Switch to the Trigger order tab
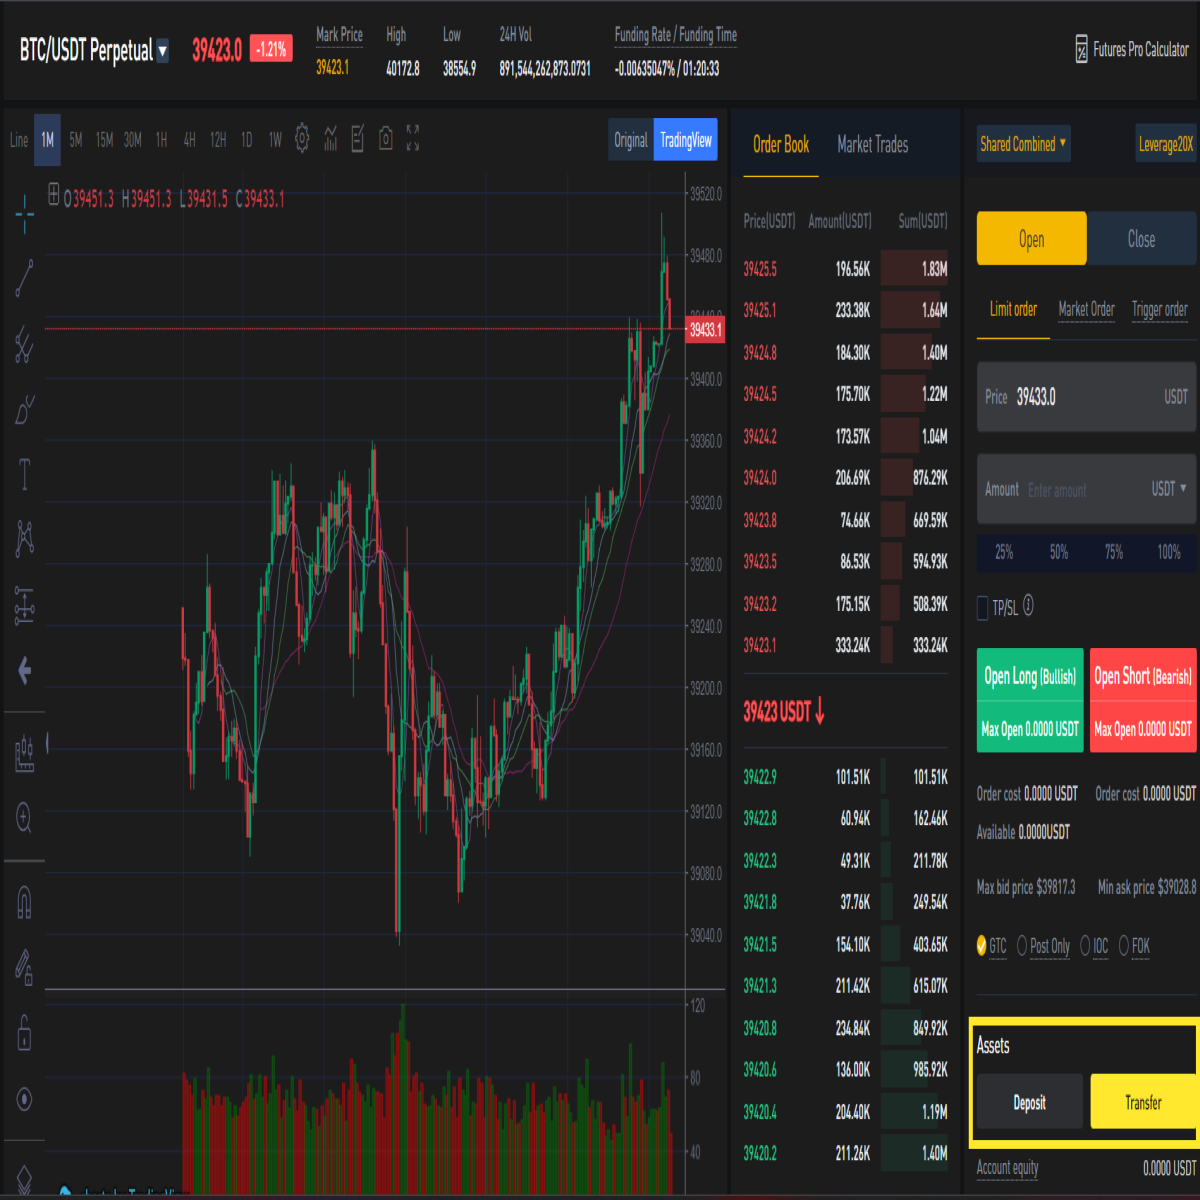 pos(1160,309)
